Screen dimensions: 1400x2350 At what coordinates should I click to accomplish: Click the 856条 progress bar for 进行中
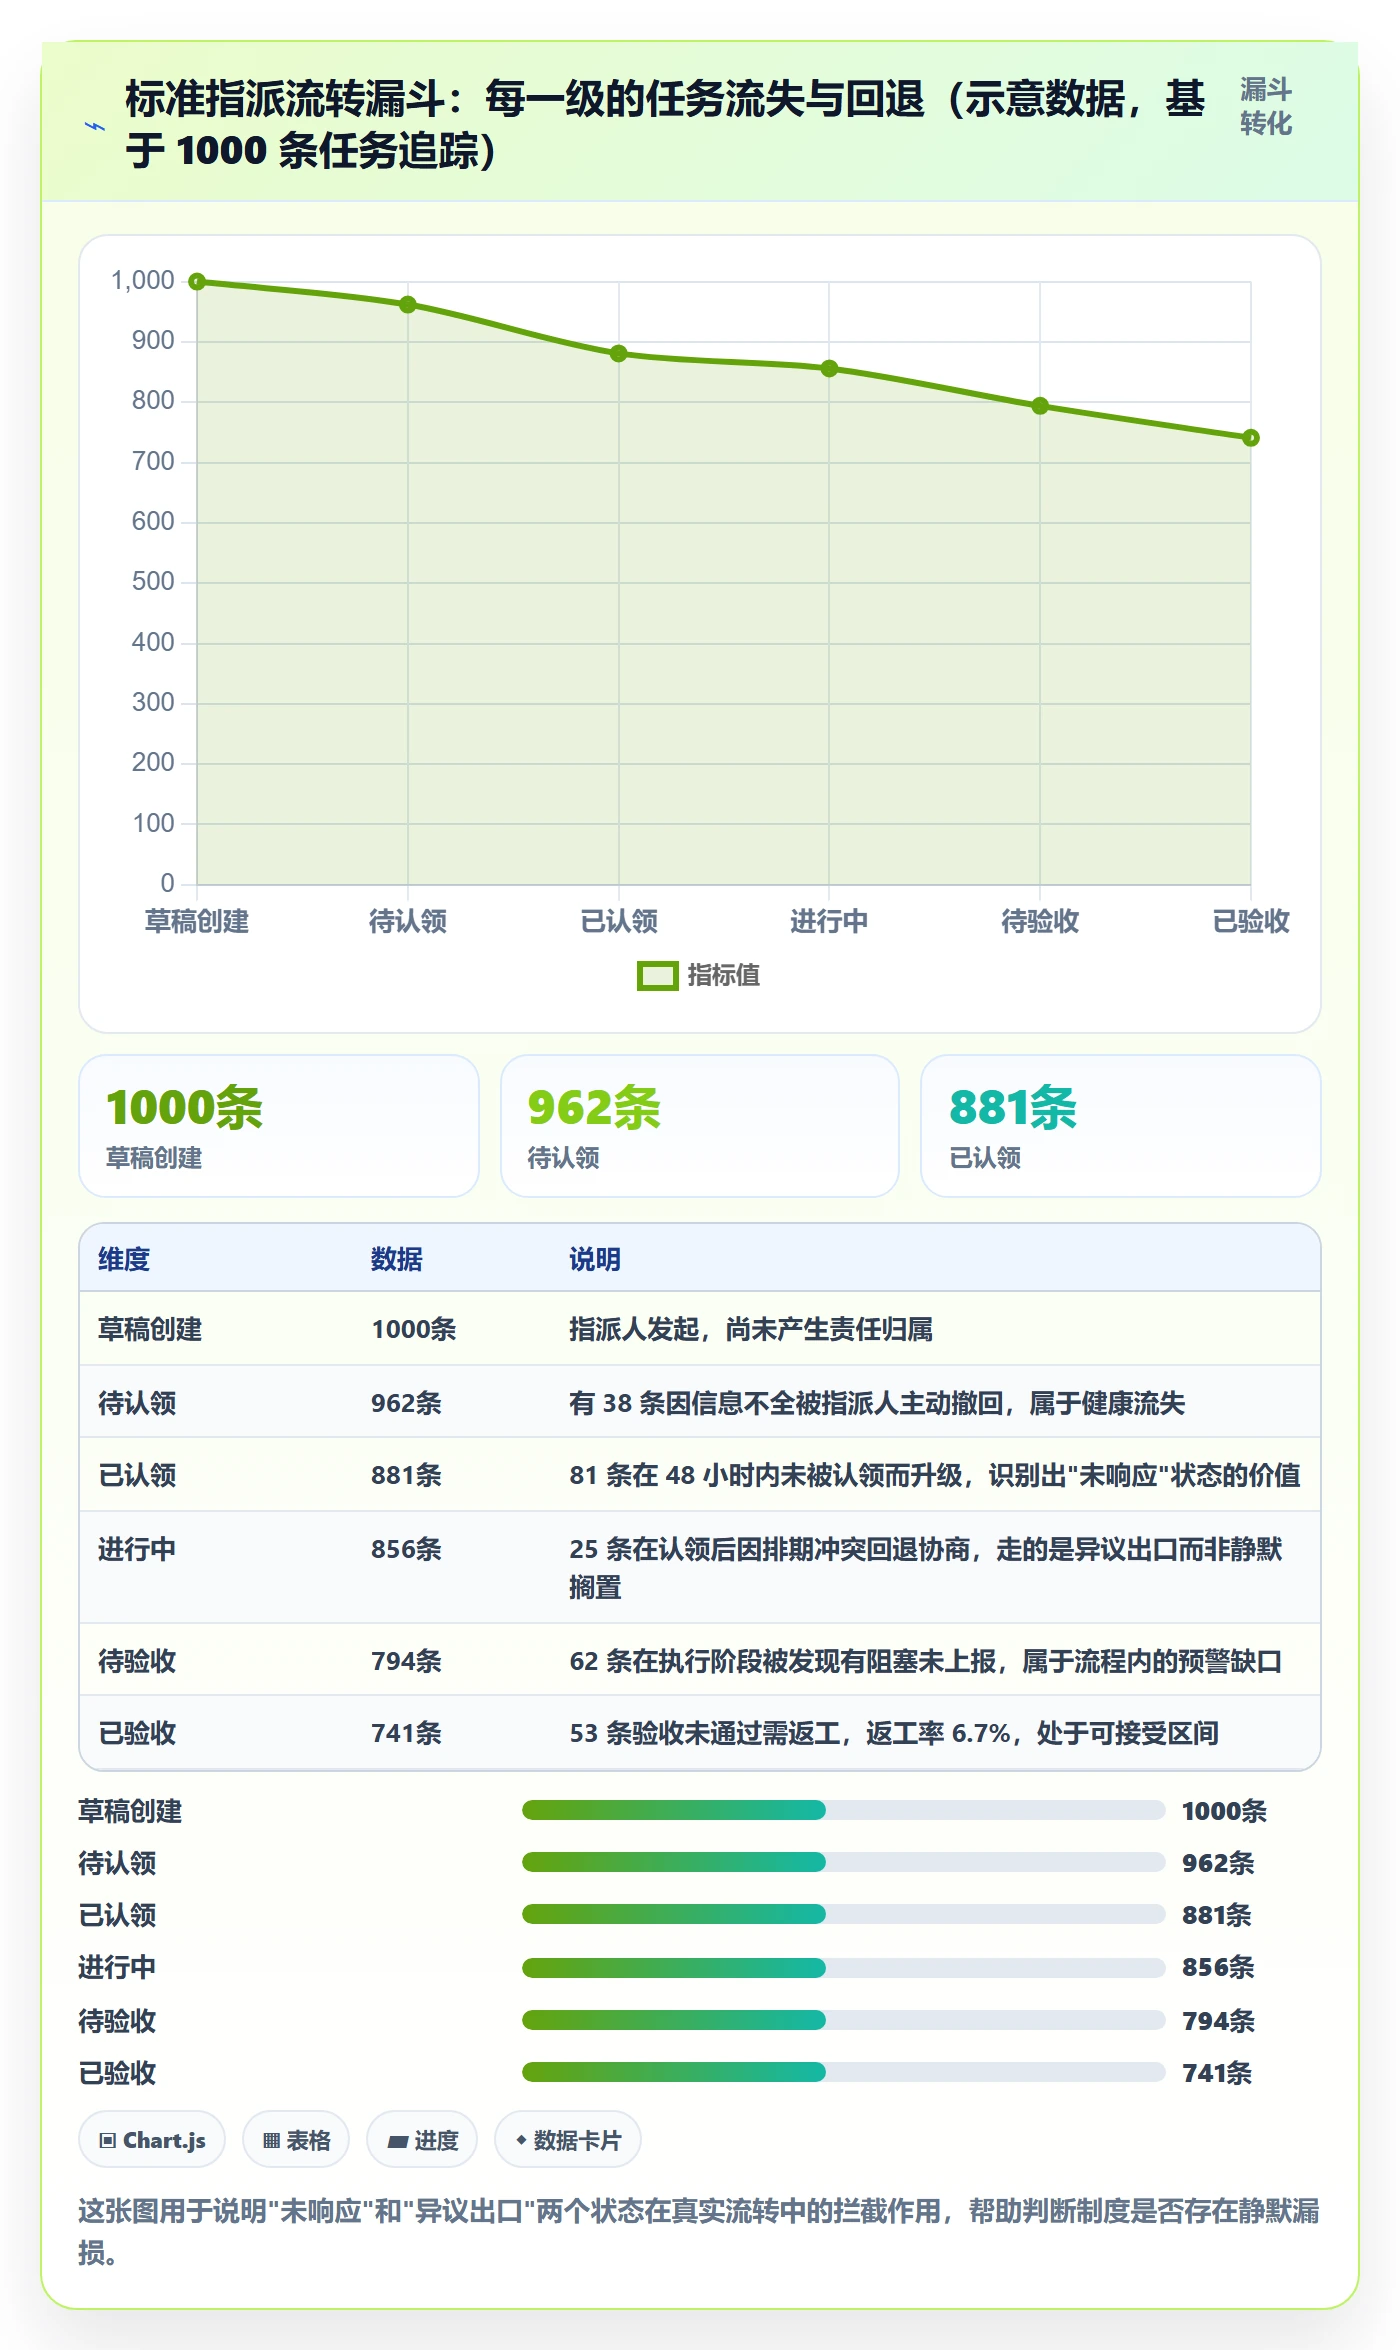pyautogui.click(x=843, y=1968)
